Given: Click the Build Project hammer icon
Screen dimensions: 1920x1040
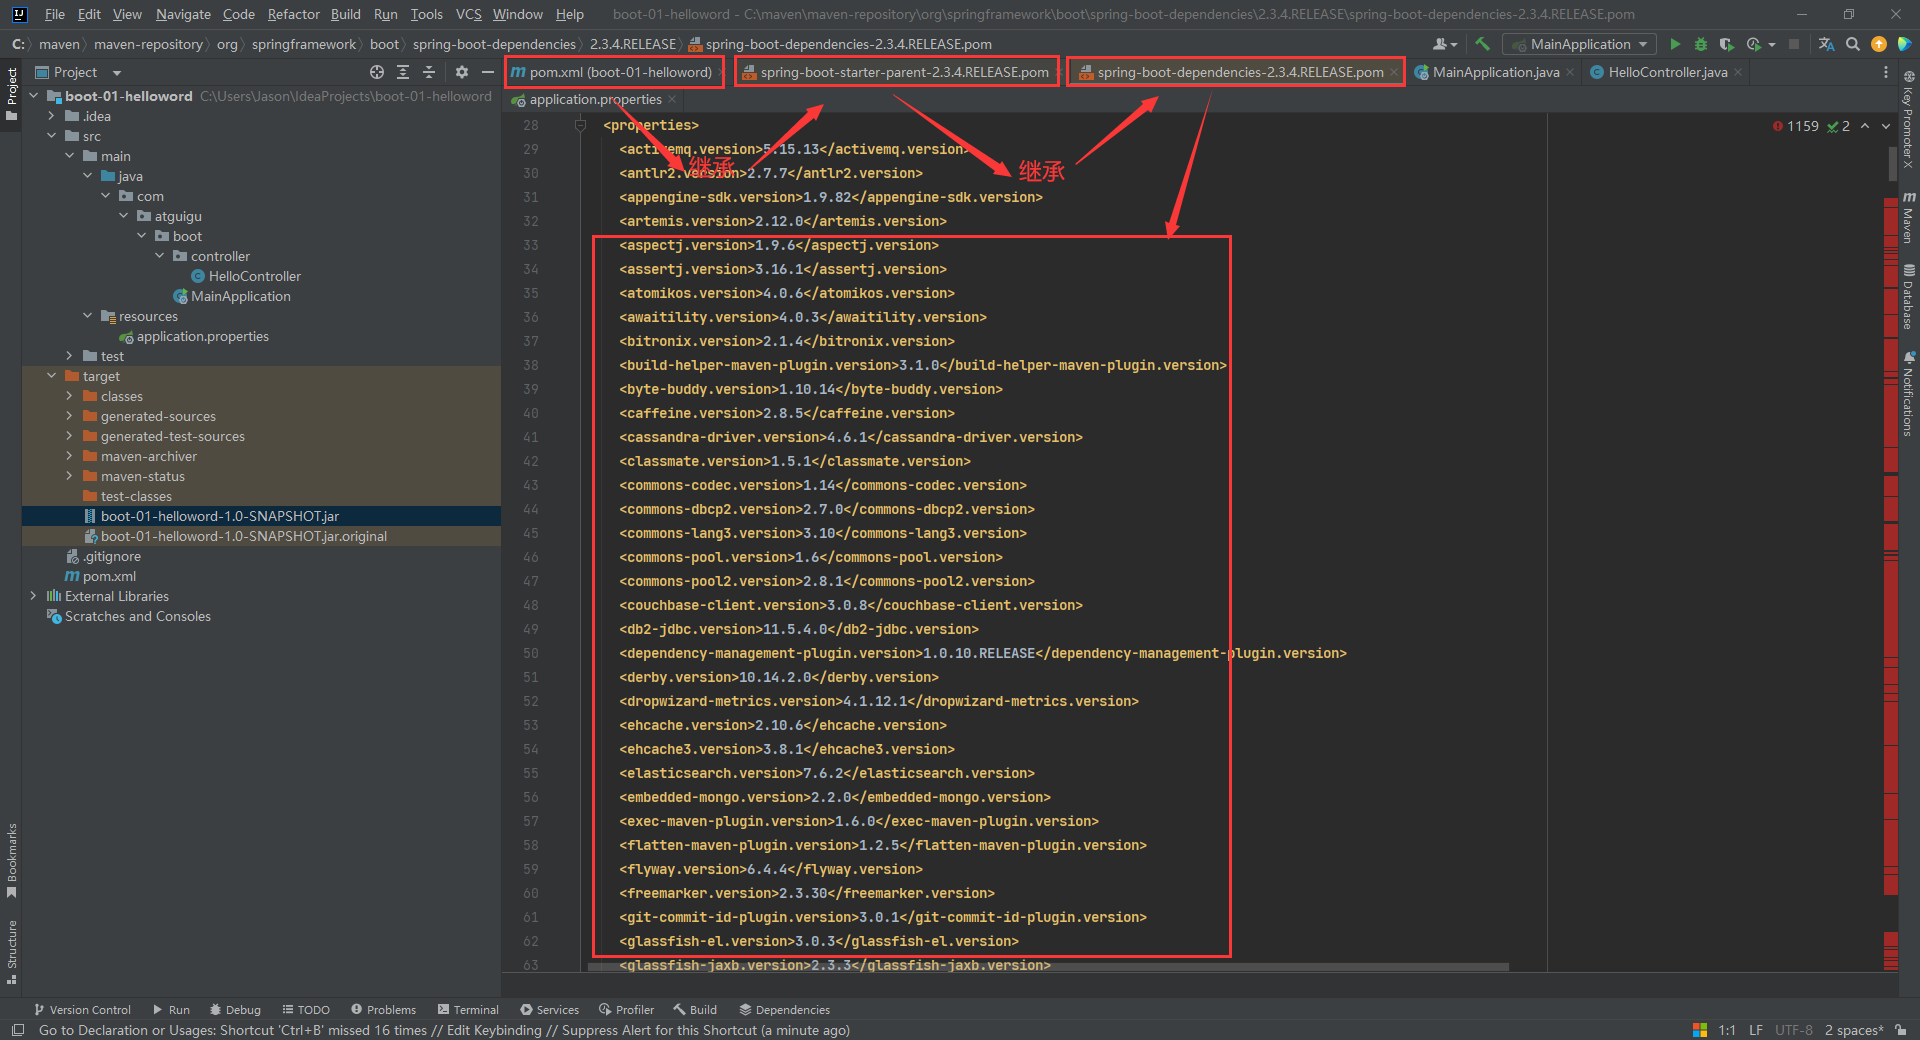Looking at the screenshot, I should [1482, 44].
